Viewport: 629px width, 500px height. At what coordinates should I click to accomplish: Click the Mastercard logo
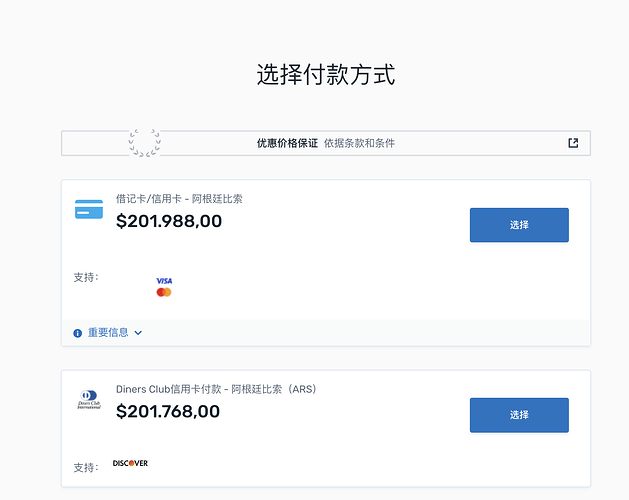pyautogui.click(x=164, y=292)
